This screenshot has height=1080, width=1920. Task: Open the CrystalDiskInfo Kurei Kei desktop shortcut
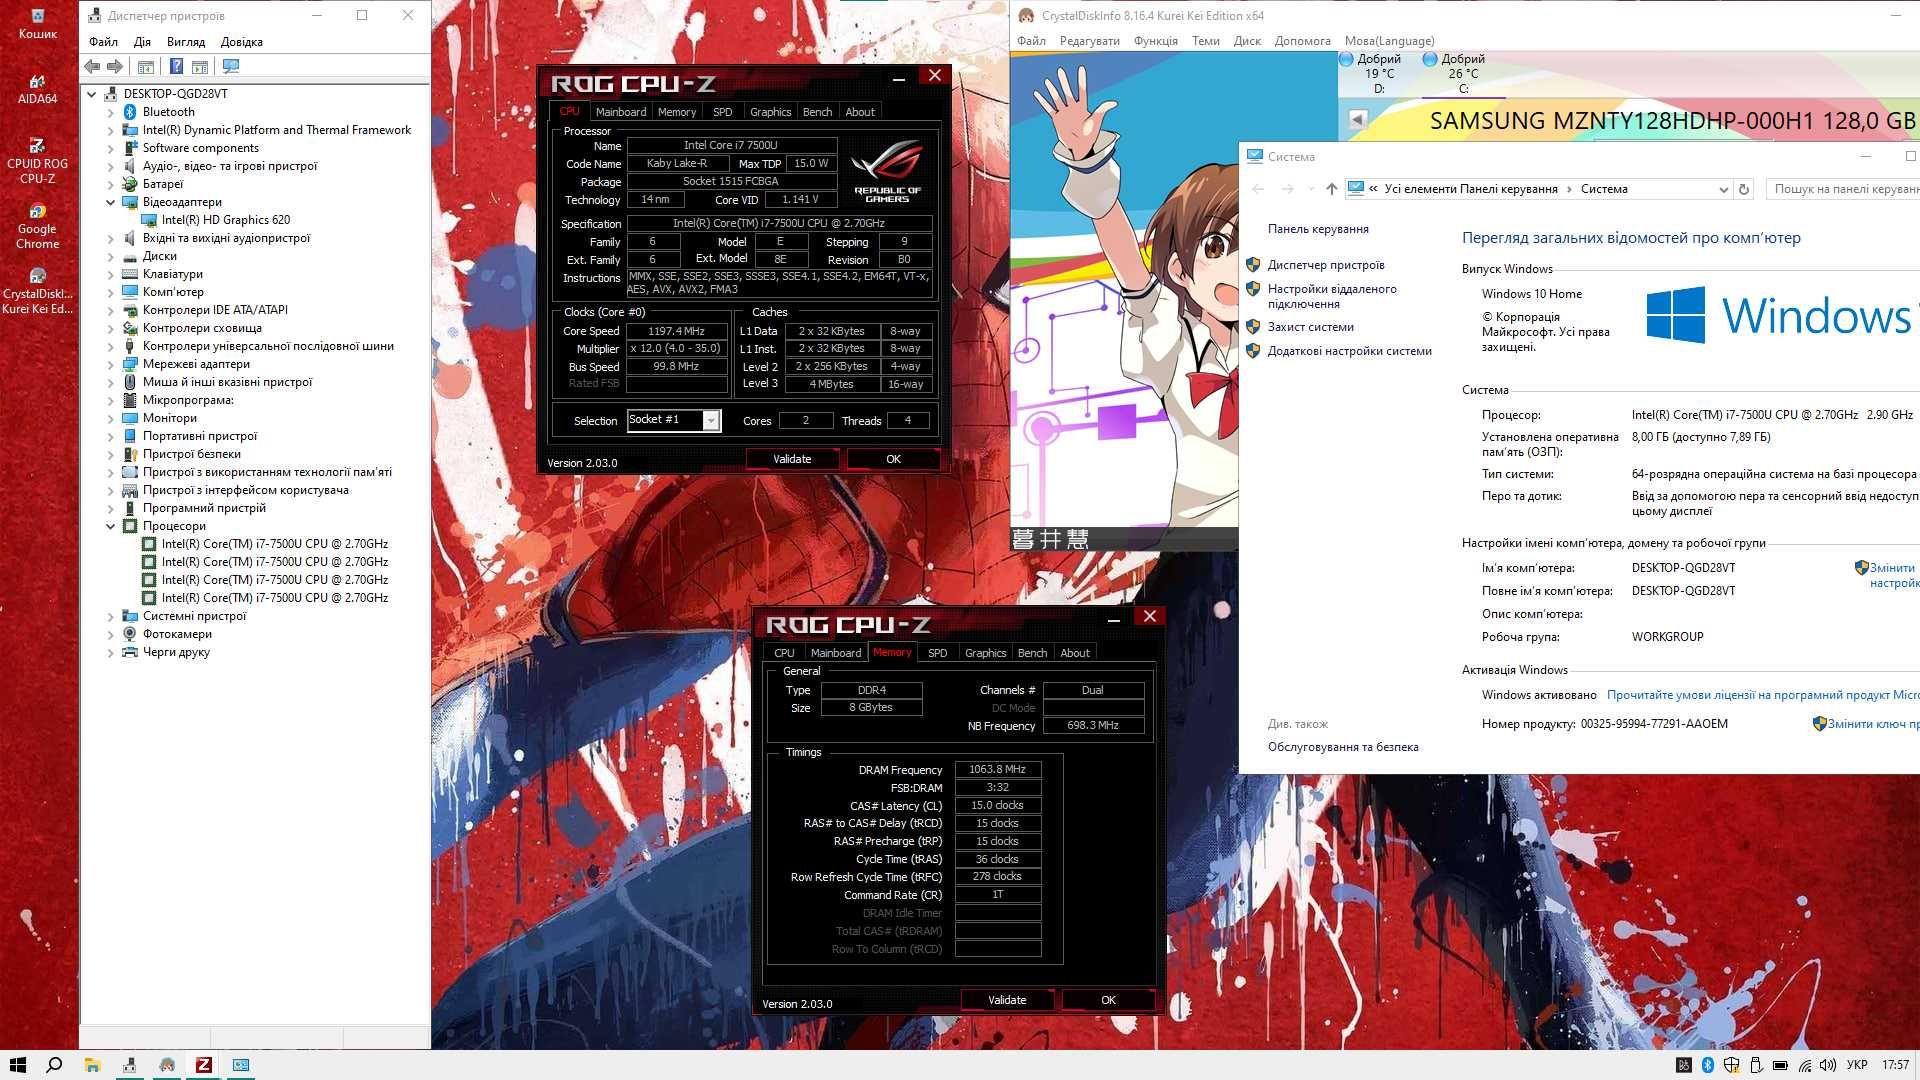click(38, 291)
